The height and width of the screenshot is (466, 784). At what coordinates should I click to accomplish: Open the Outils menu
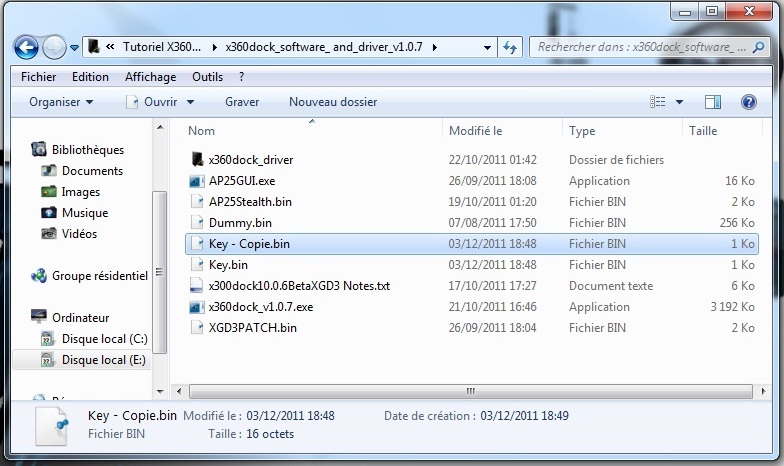(x=208, y=76)
